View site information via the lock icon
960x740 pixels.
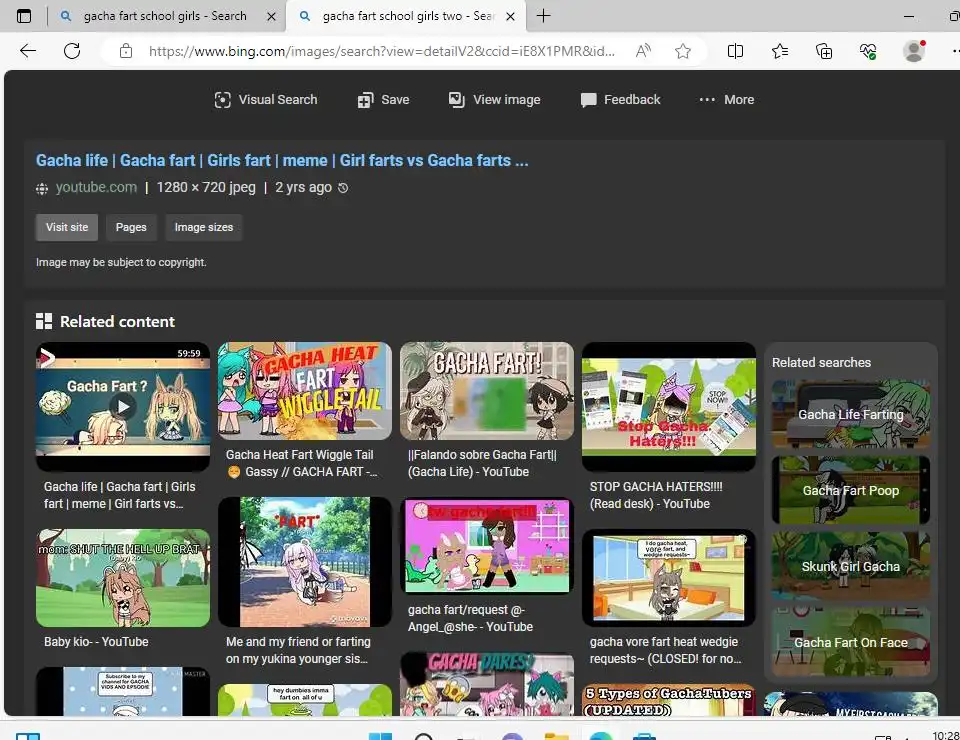click(126, 51)
